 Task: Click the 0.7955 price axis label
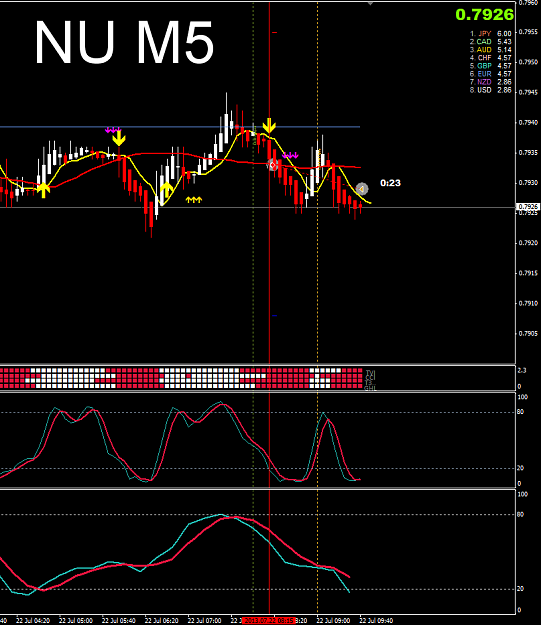click(529, 32)
